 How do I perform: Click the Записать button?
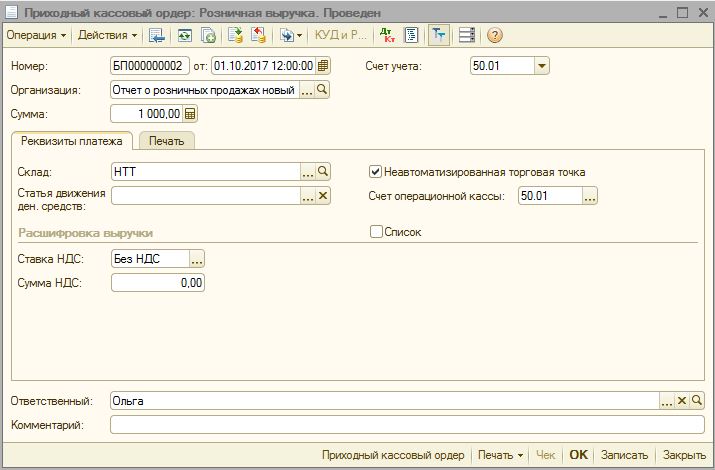(x=625, y=455)
